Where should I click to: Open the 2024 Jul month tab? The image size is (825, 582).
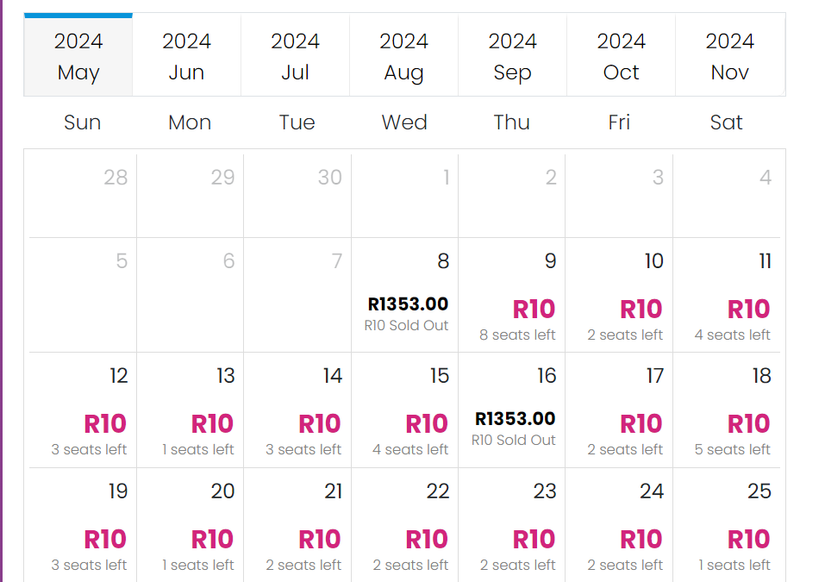pyautogui.click(x=295, y=56)
